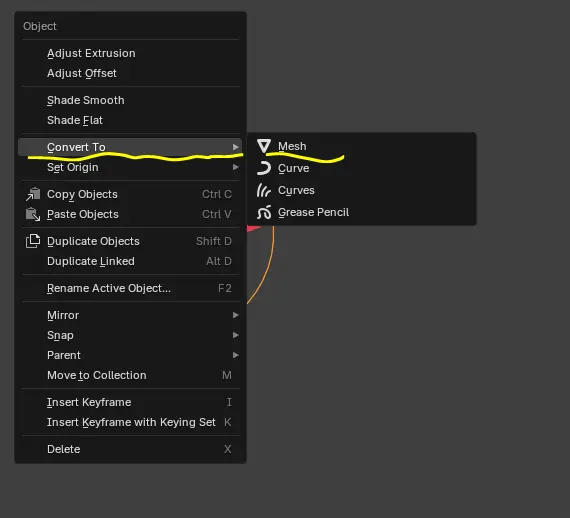Viewport: 570px width, 518px height.
Task: Expand the Set Origin submenu arrow
Action: pyautogui.click(x=236, y=167)
